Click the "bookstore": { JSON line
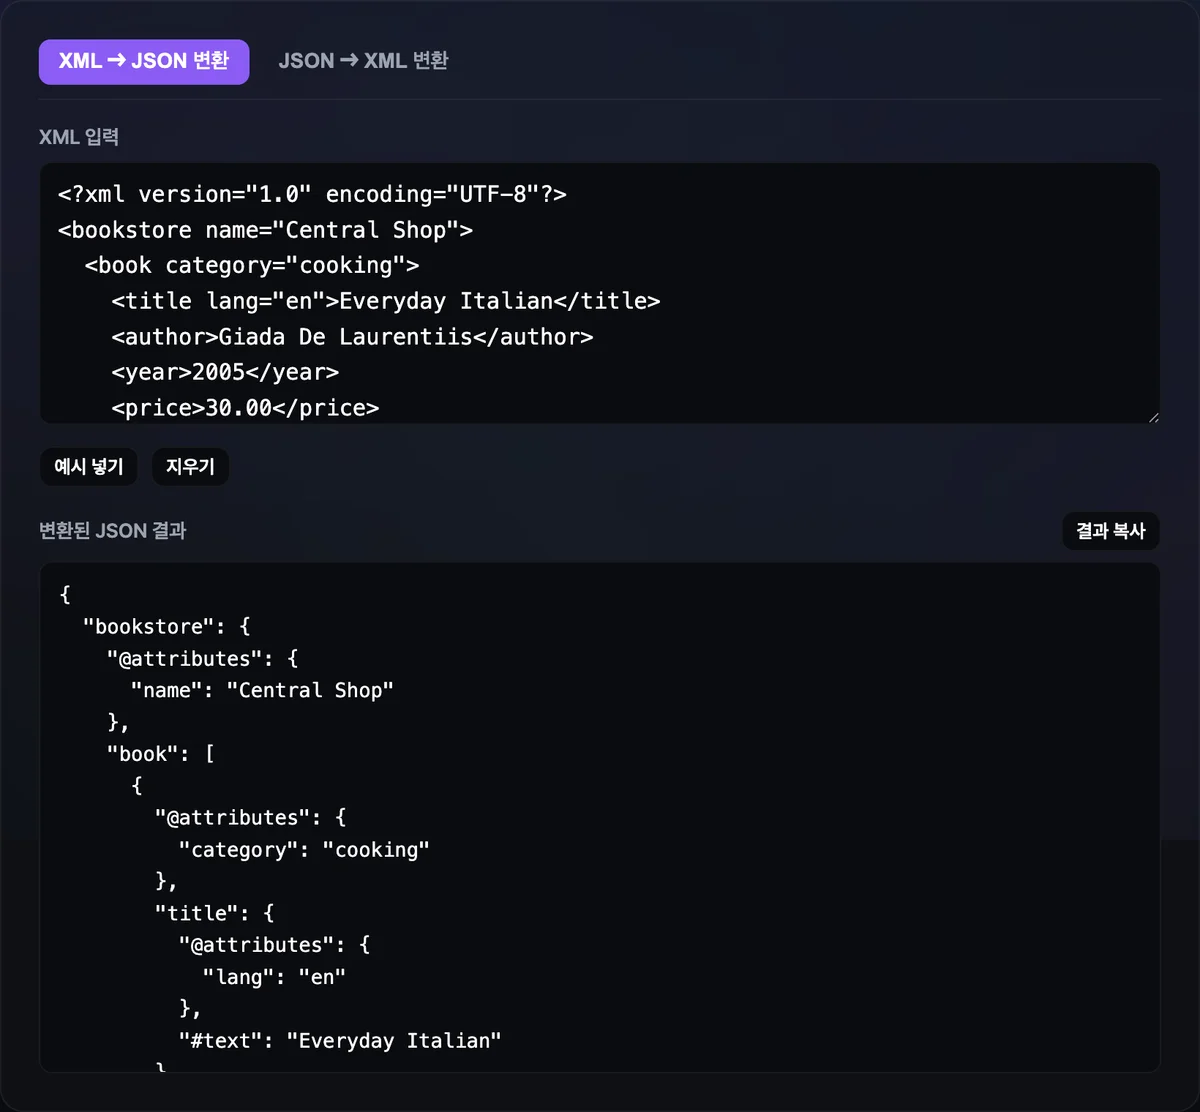 coord(166,626)
